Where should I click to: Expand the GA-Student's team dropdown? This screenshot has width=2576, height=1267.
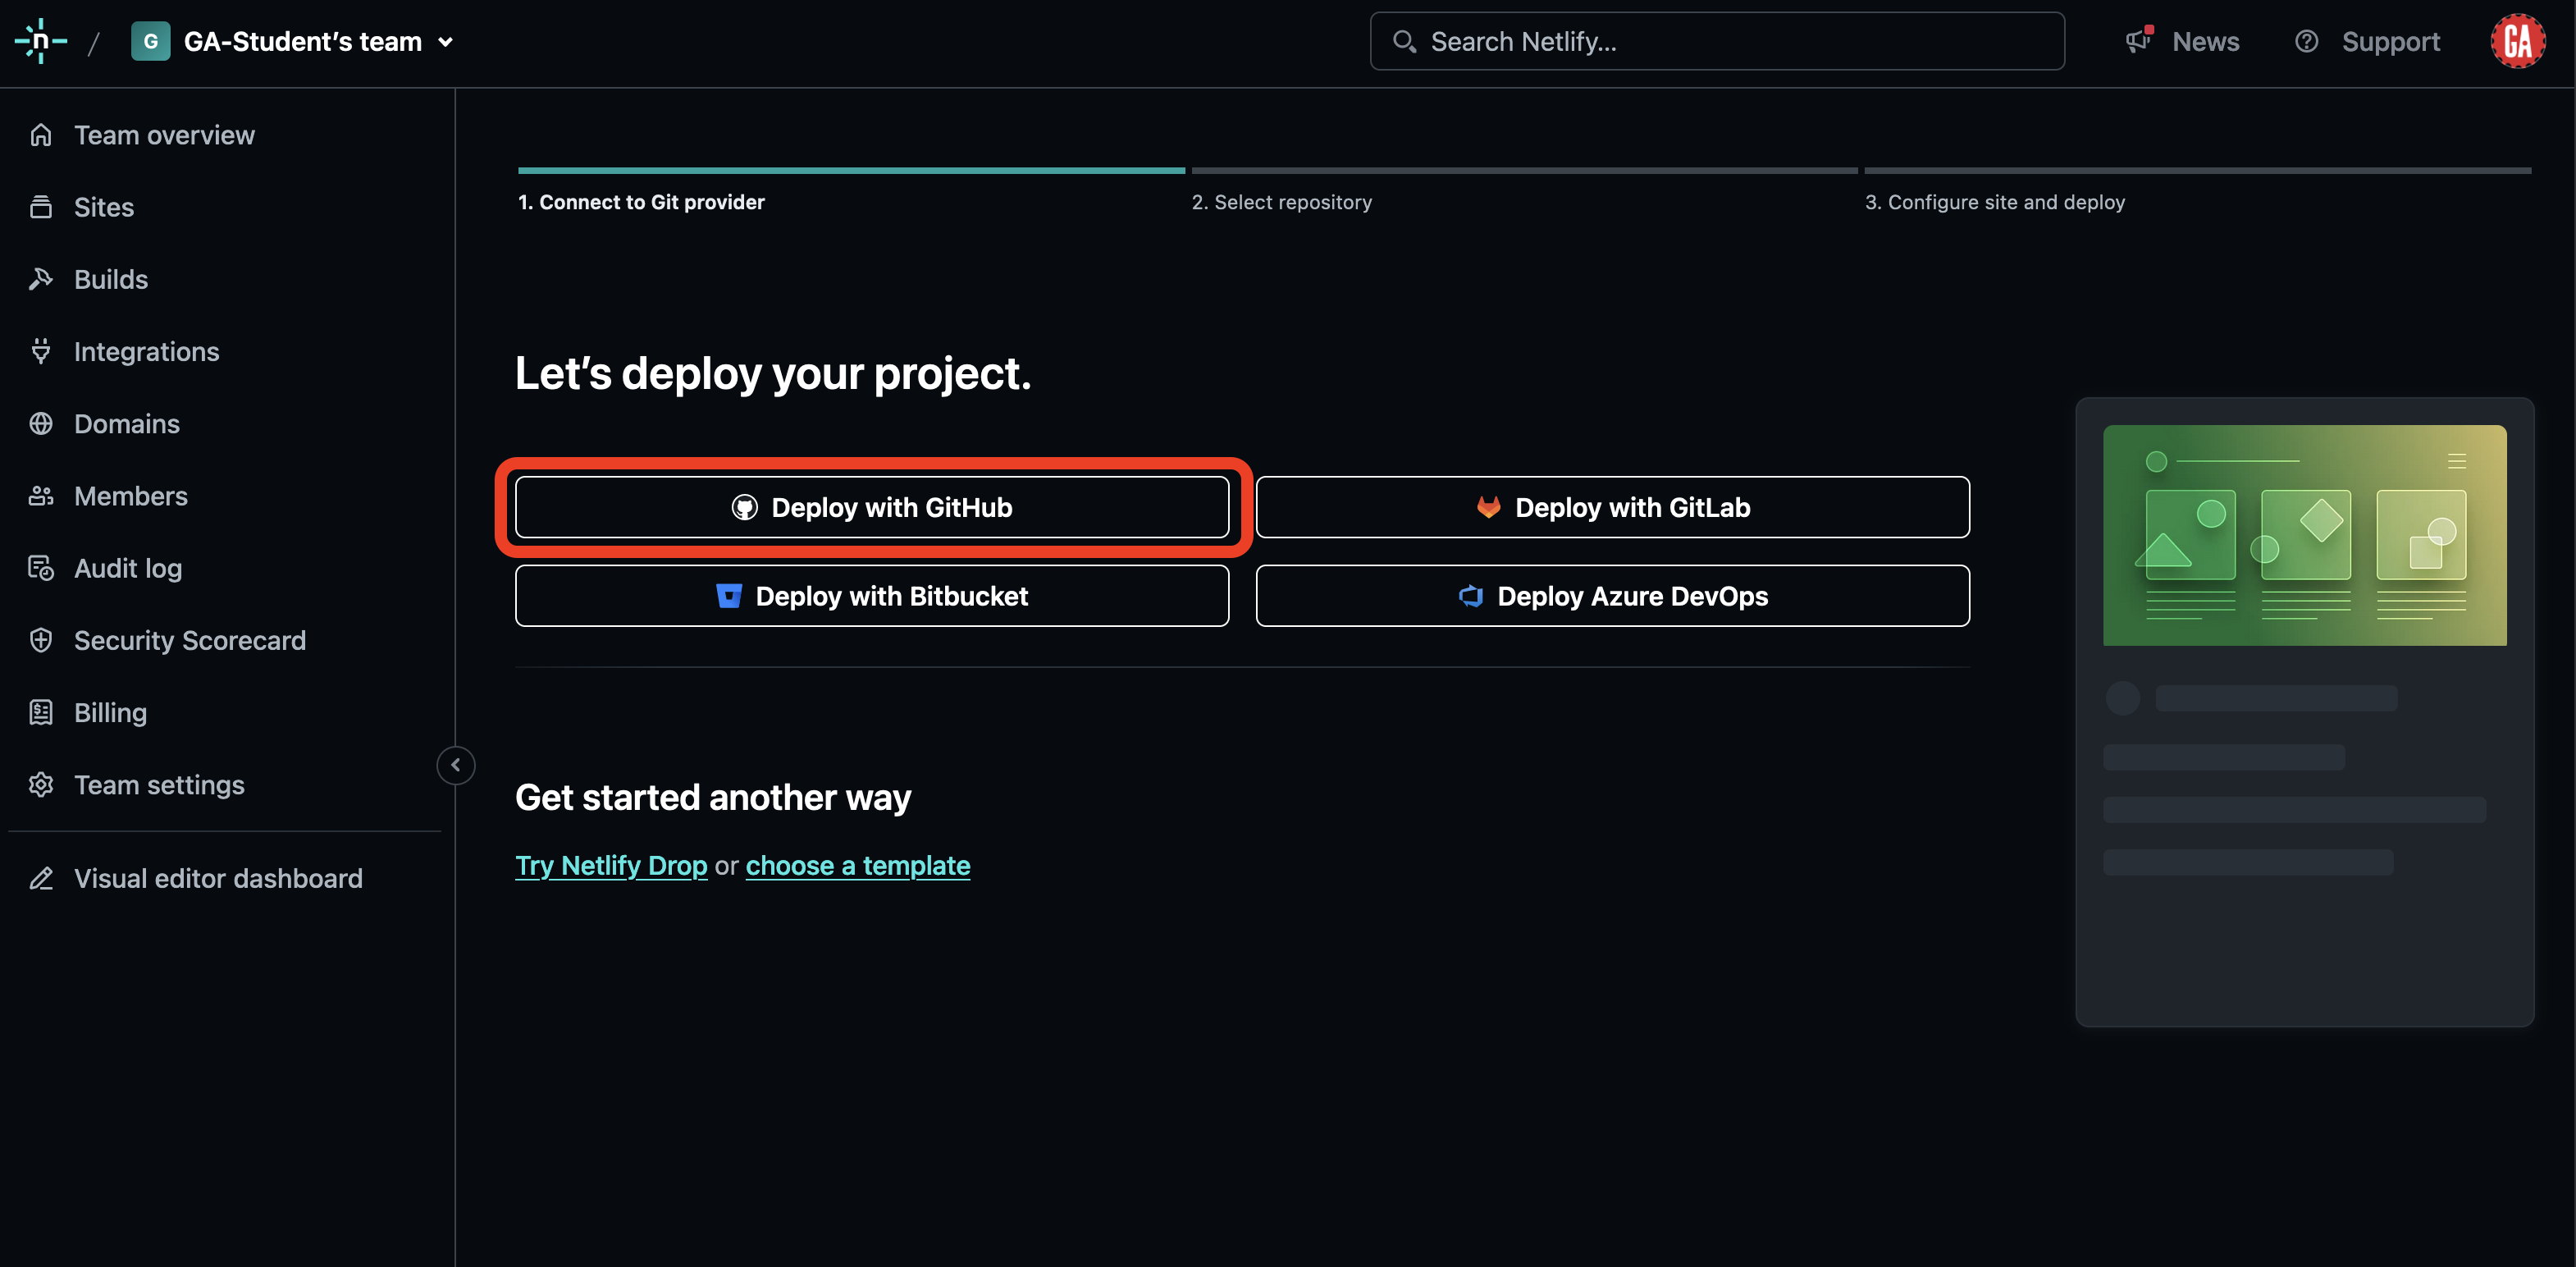(446, 42)
